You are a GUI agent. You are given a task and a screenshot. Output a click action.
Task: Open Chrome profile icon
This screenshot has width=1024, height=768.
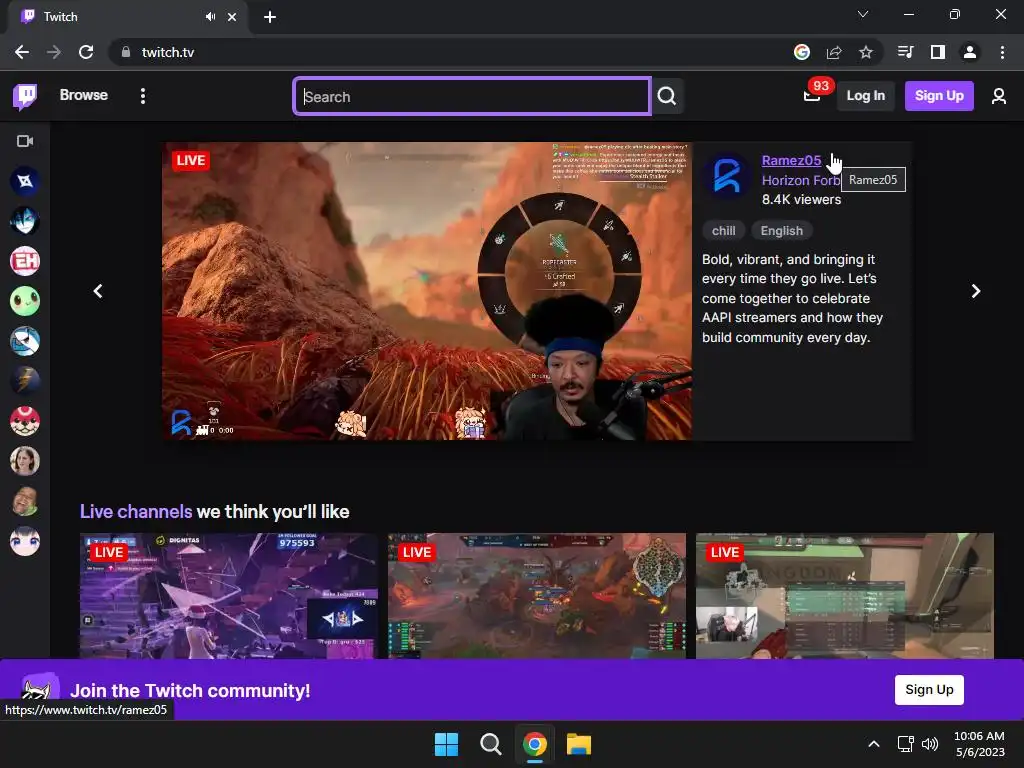tap(970, 52)
